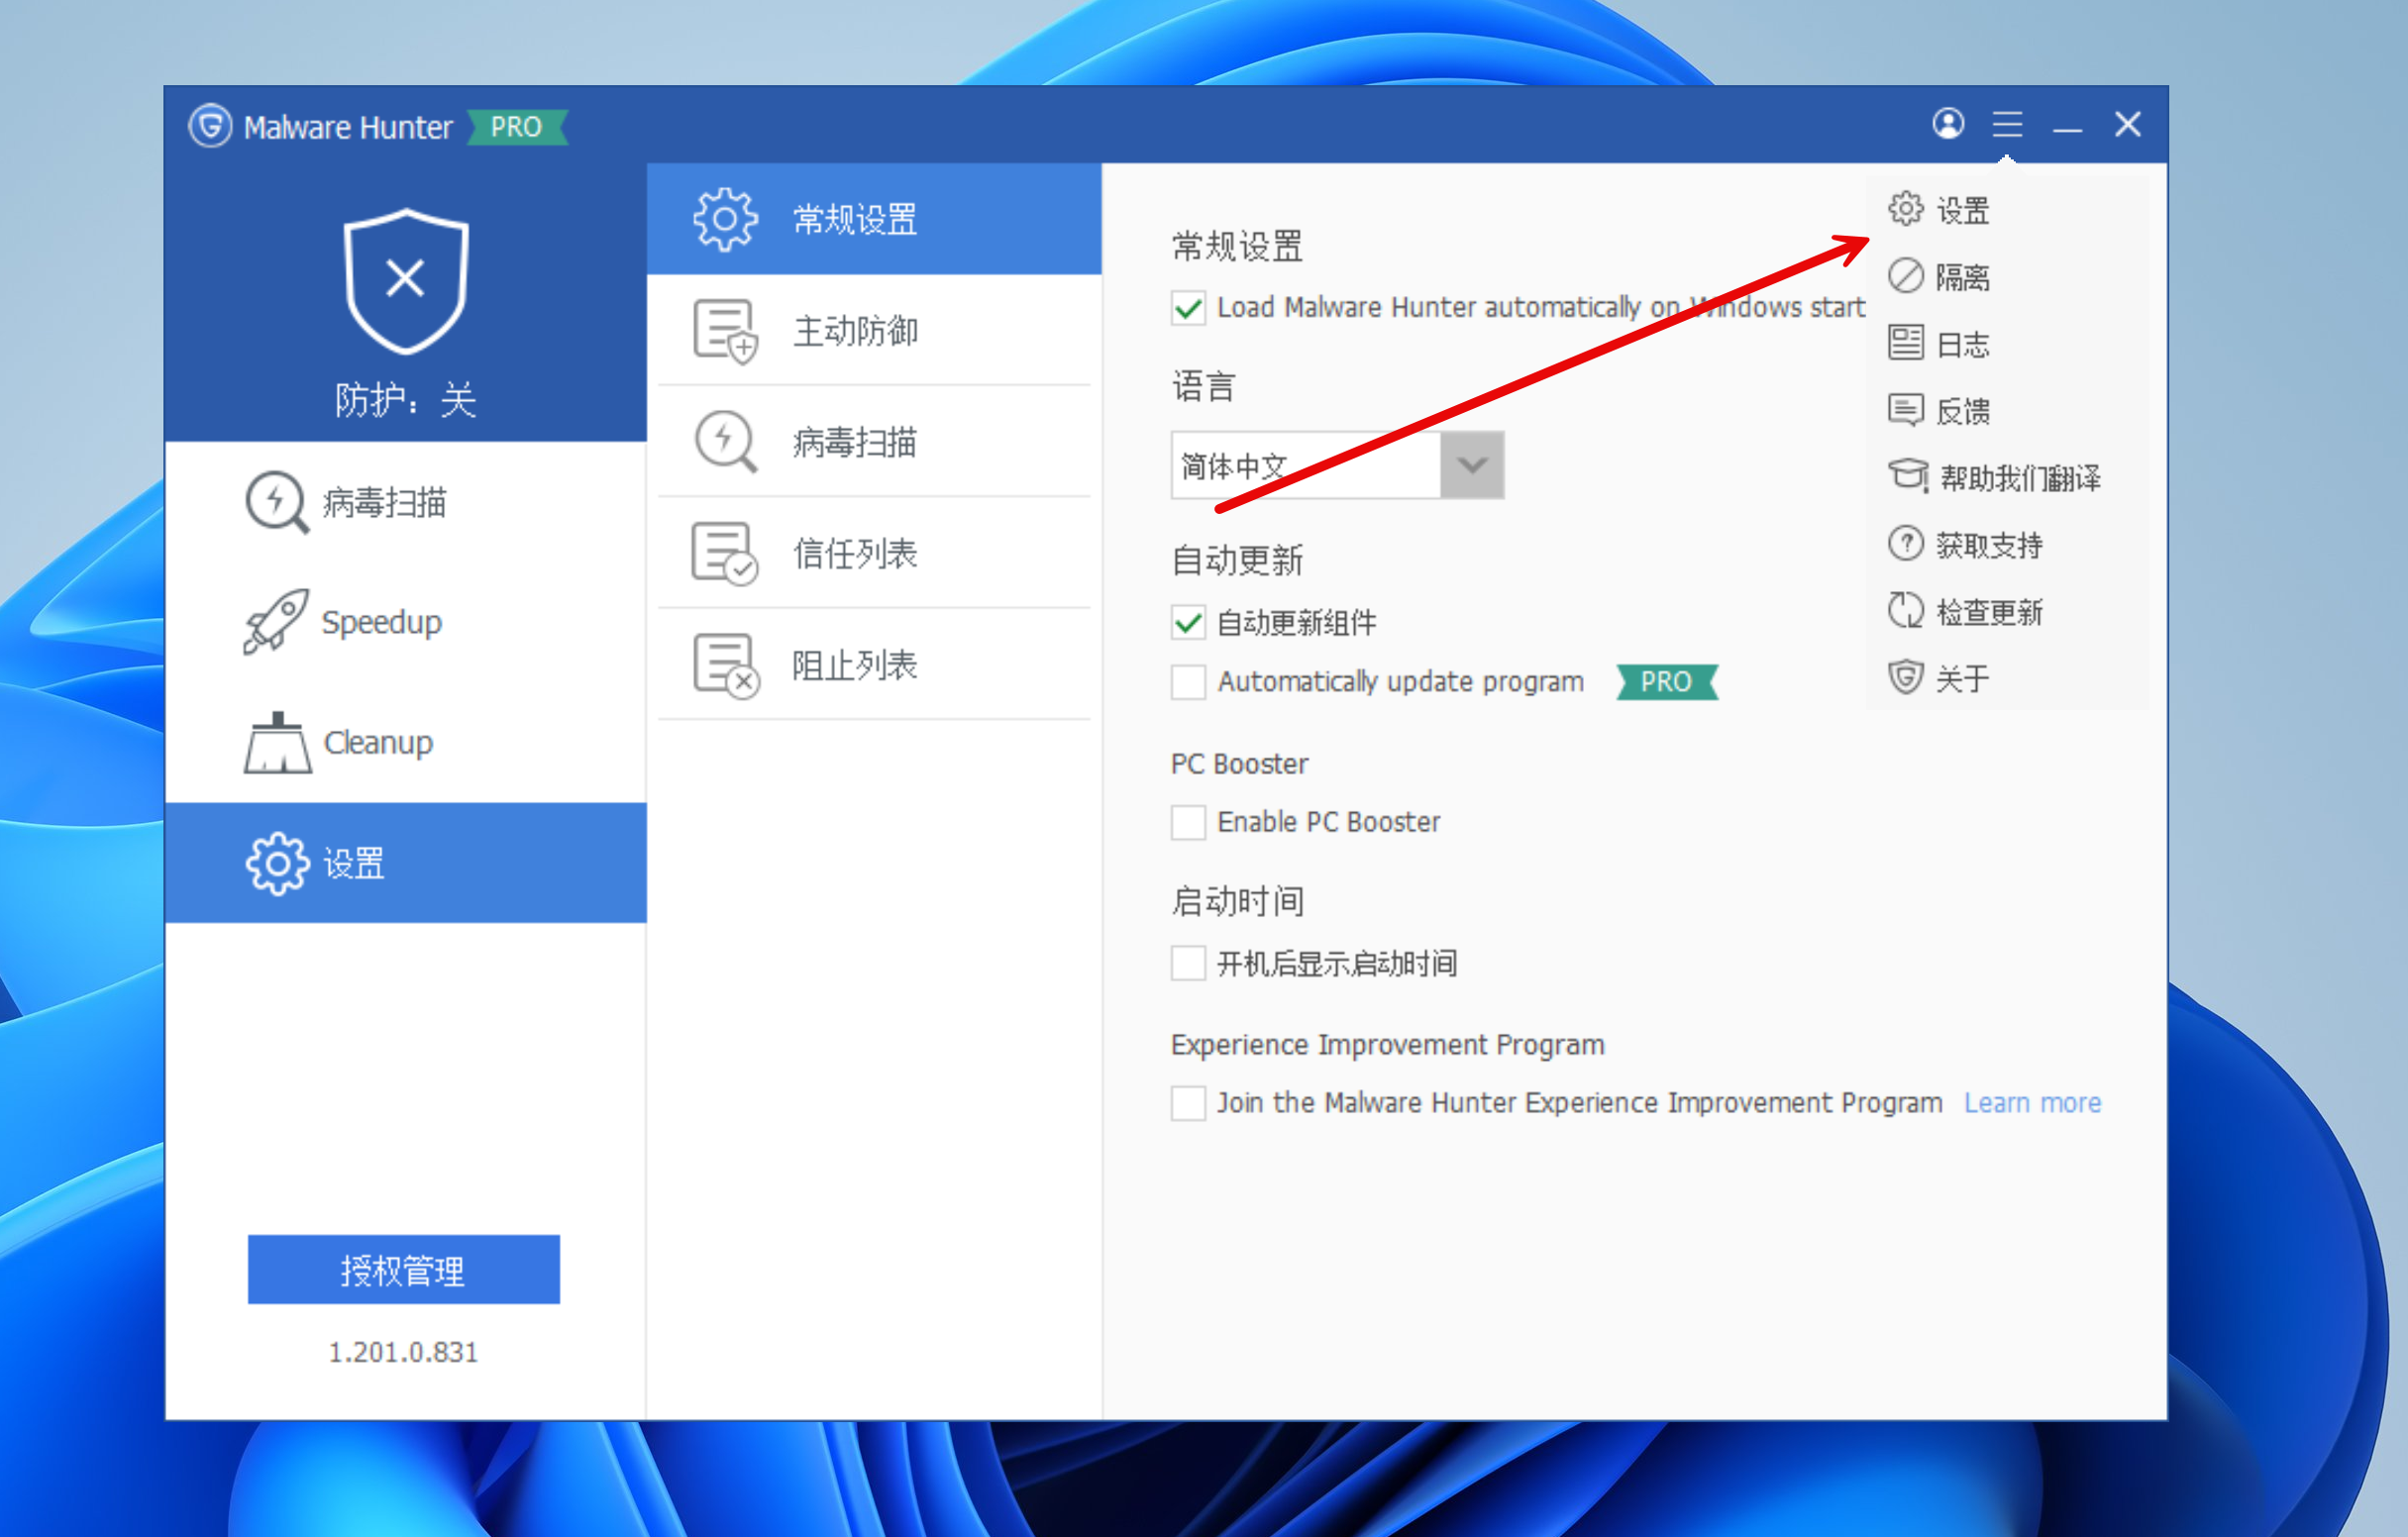Click the 隔离 quarantine menu icon
Viewport: 2408px width, 1537px height.
1905,276
